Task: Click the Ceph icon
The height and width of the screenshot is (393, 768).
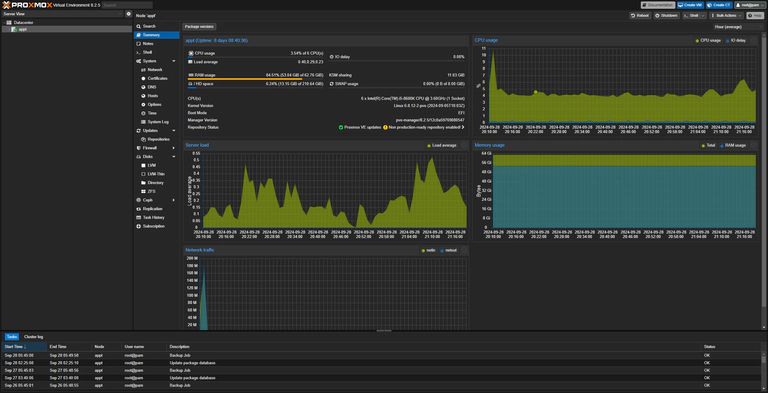Action: (x=139, y=200)
